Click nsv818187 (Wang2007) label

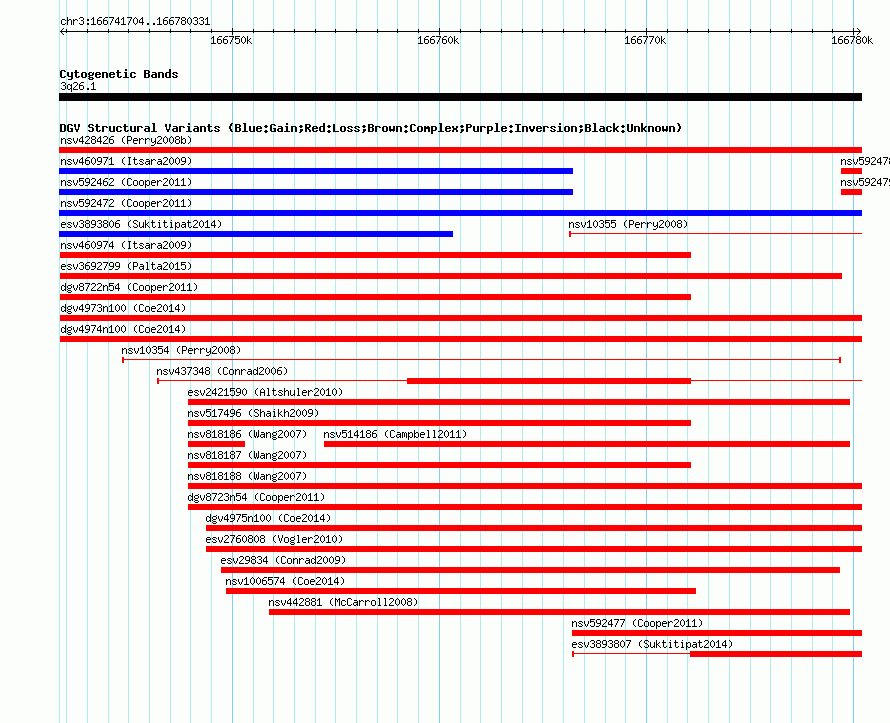(x=247, y=455)
